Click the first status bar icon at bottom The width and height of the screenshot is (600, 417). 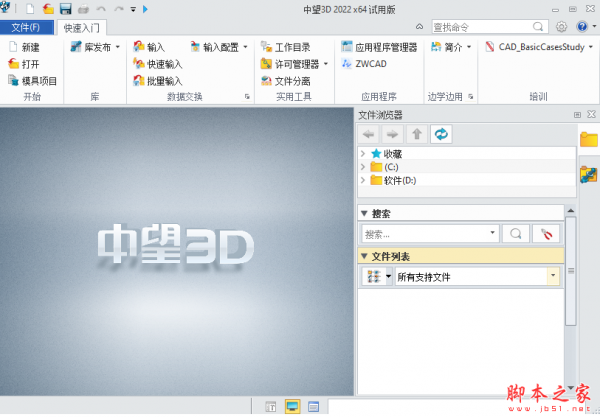[271, 407]
